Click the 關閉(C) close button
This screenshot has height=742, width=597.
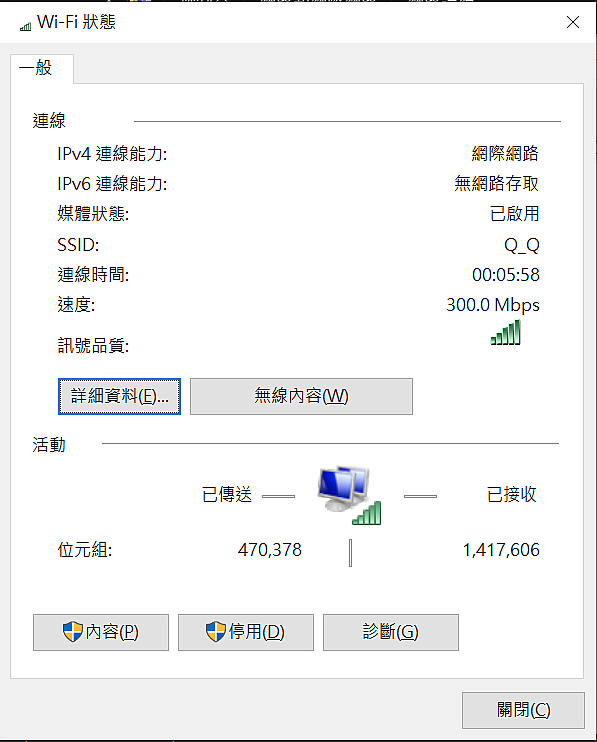point(523,710)
